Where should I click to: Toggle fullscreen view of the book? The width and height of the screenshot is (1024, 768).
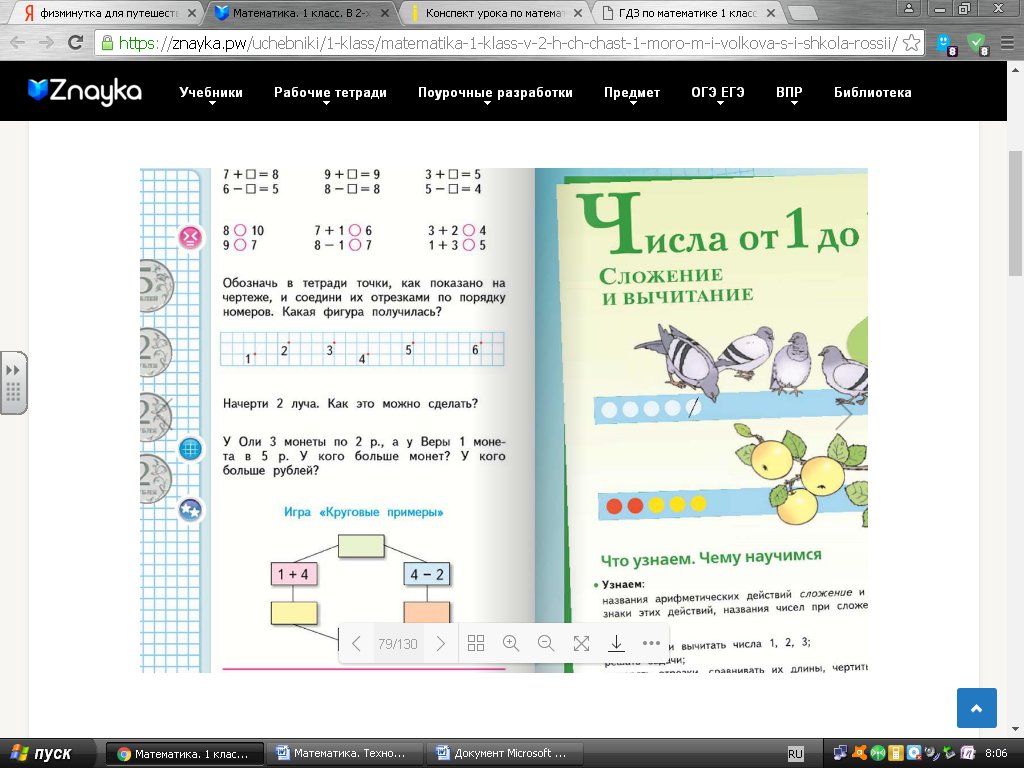(x=581, y=644)
